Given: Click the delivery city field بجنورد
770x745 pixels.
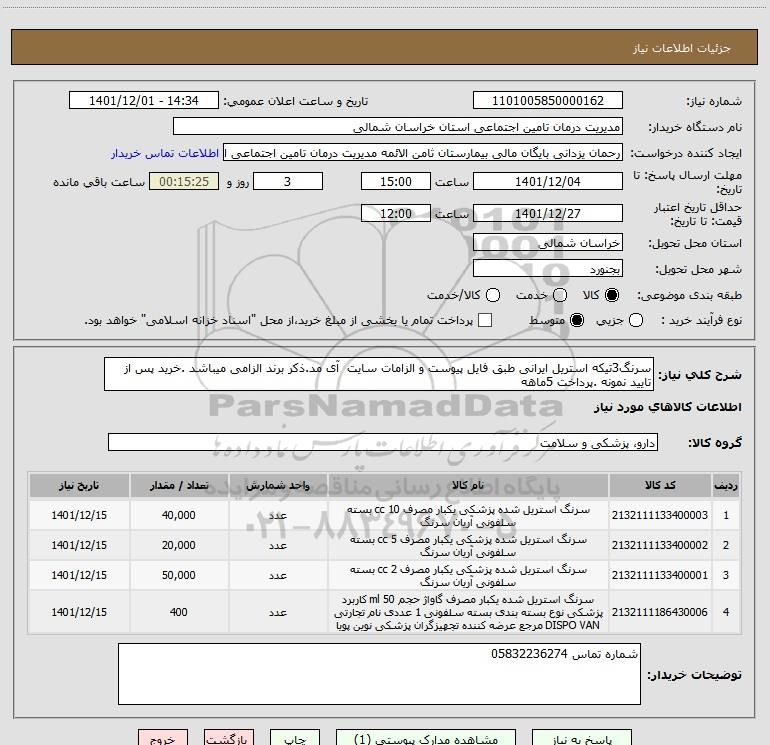Looking at the screenshot, I should point(548,269).
